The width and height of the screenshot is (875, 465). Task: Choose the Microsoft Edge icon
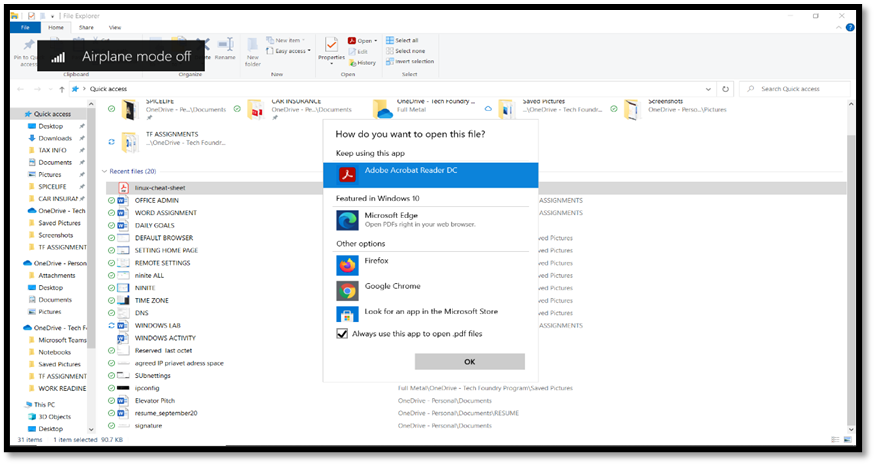click(347, 220)
